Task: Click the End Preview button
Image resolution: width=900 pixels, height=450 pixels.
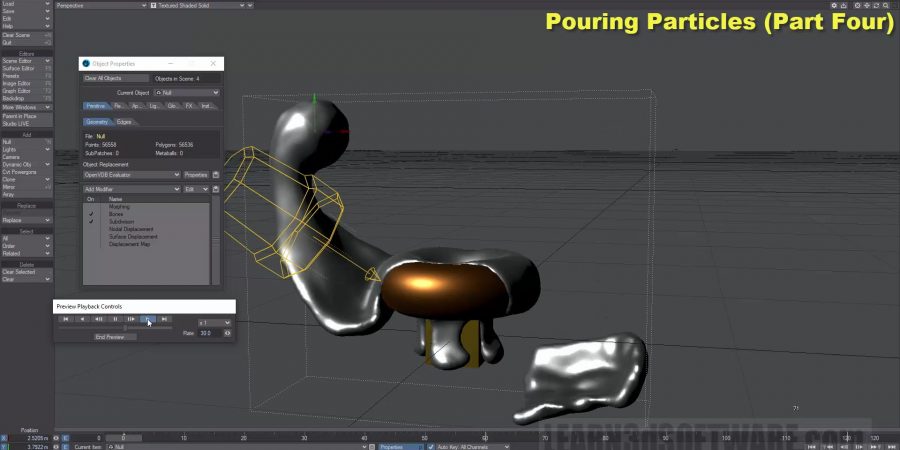Action: pos(115,337)
